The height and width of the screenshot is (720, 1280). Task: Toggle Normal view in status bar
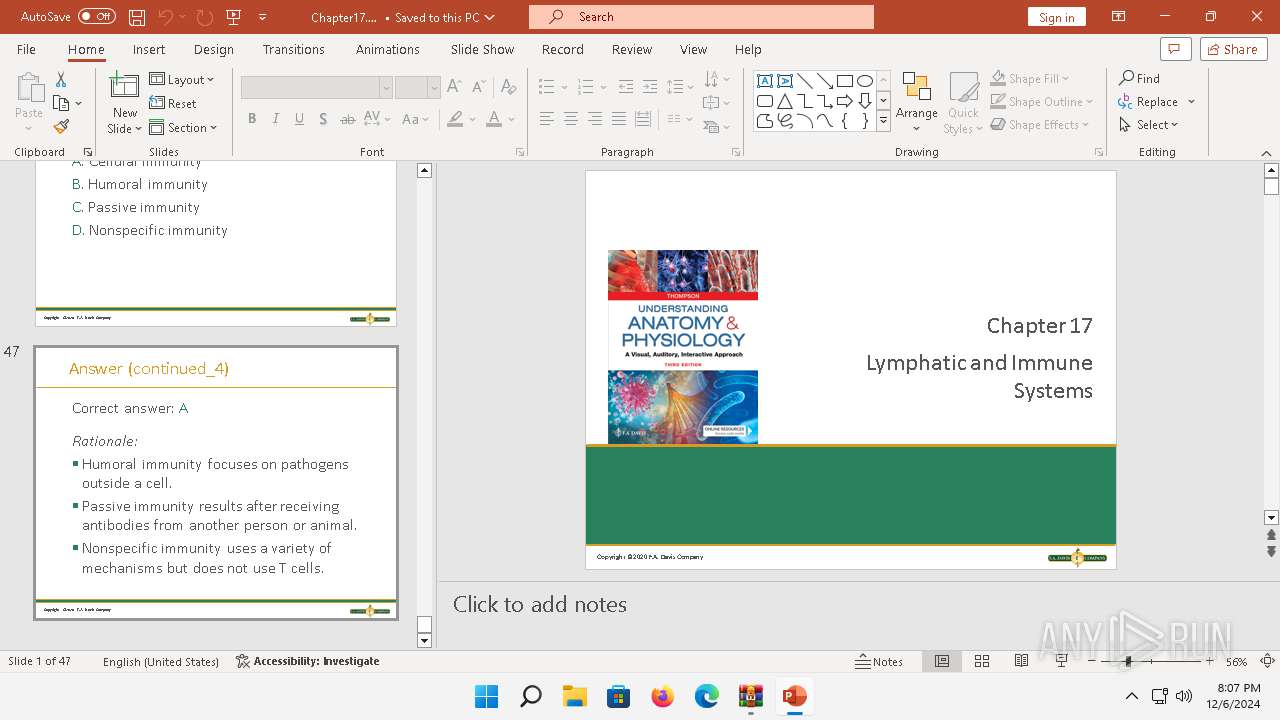tap(942, 661)
